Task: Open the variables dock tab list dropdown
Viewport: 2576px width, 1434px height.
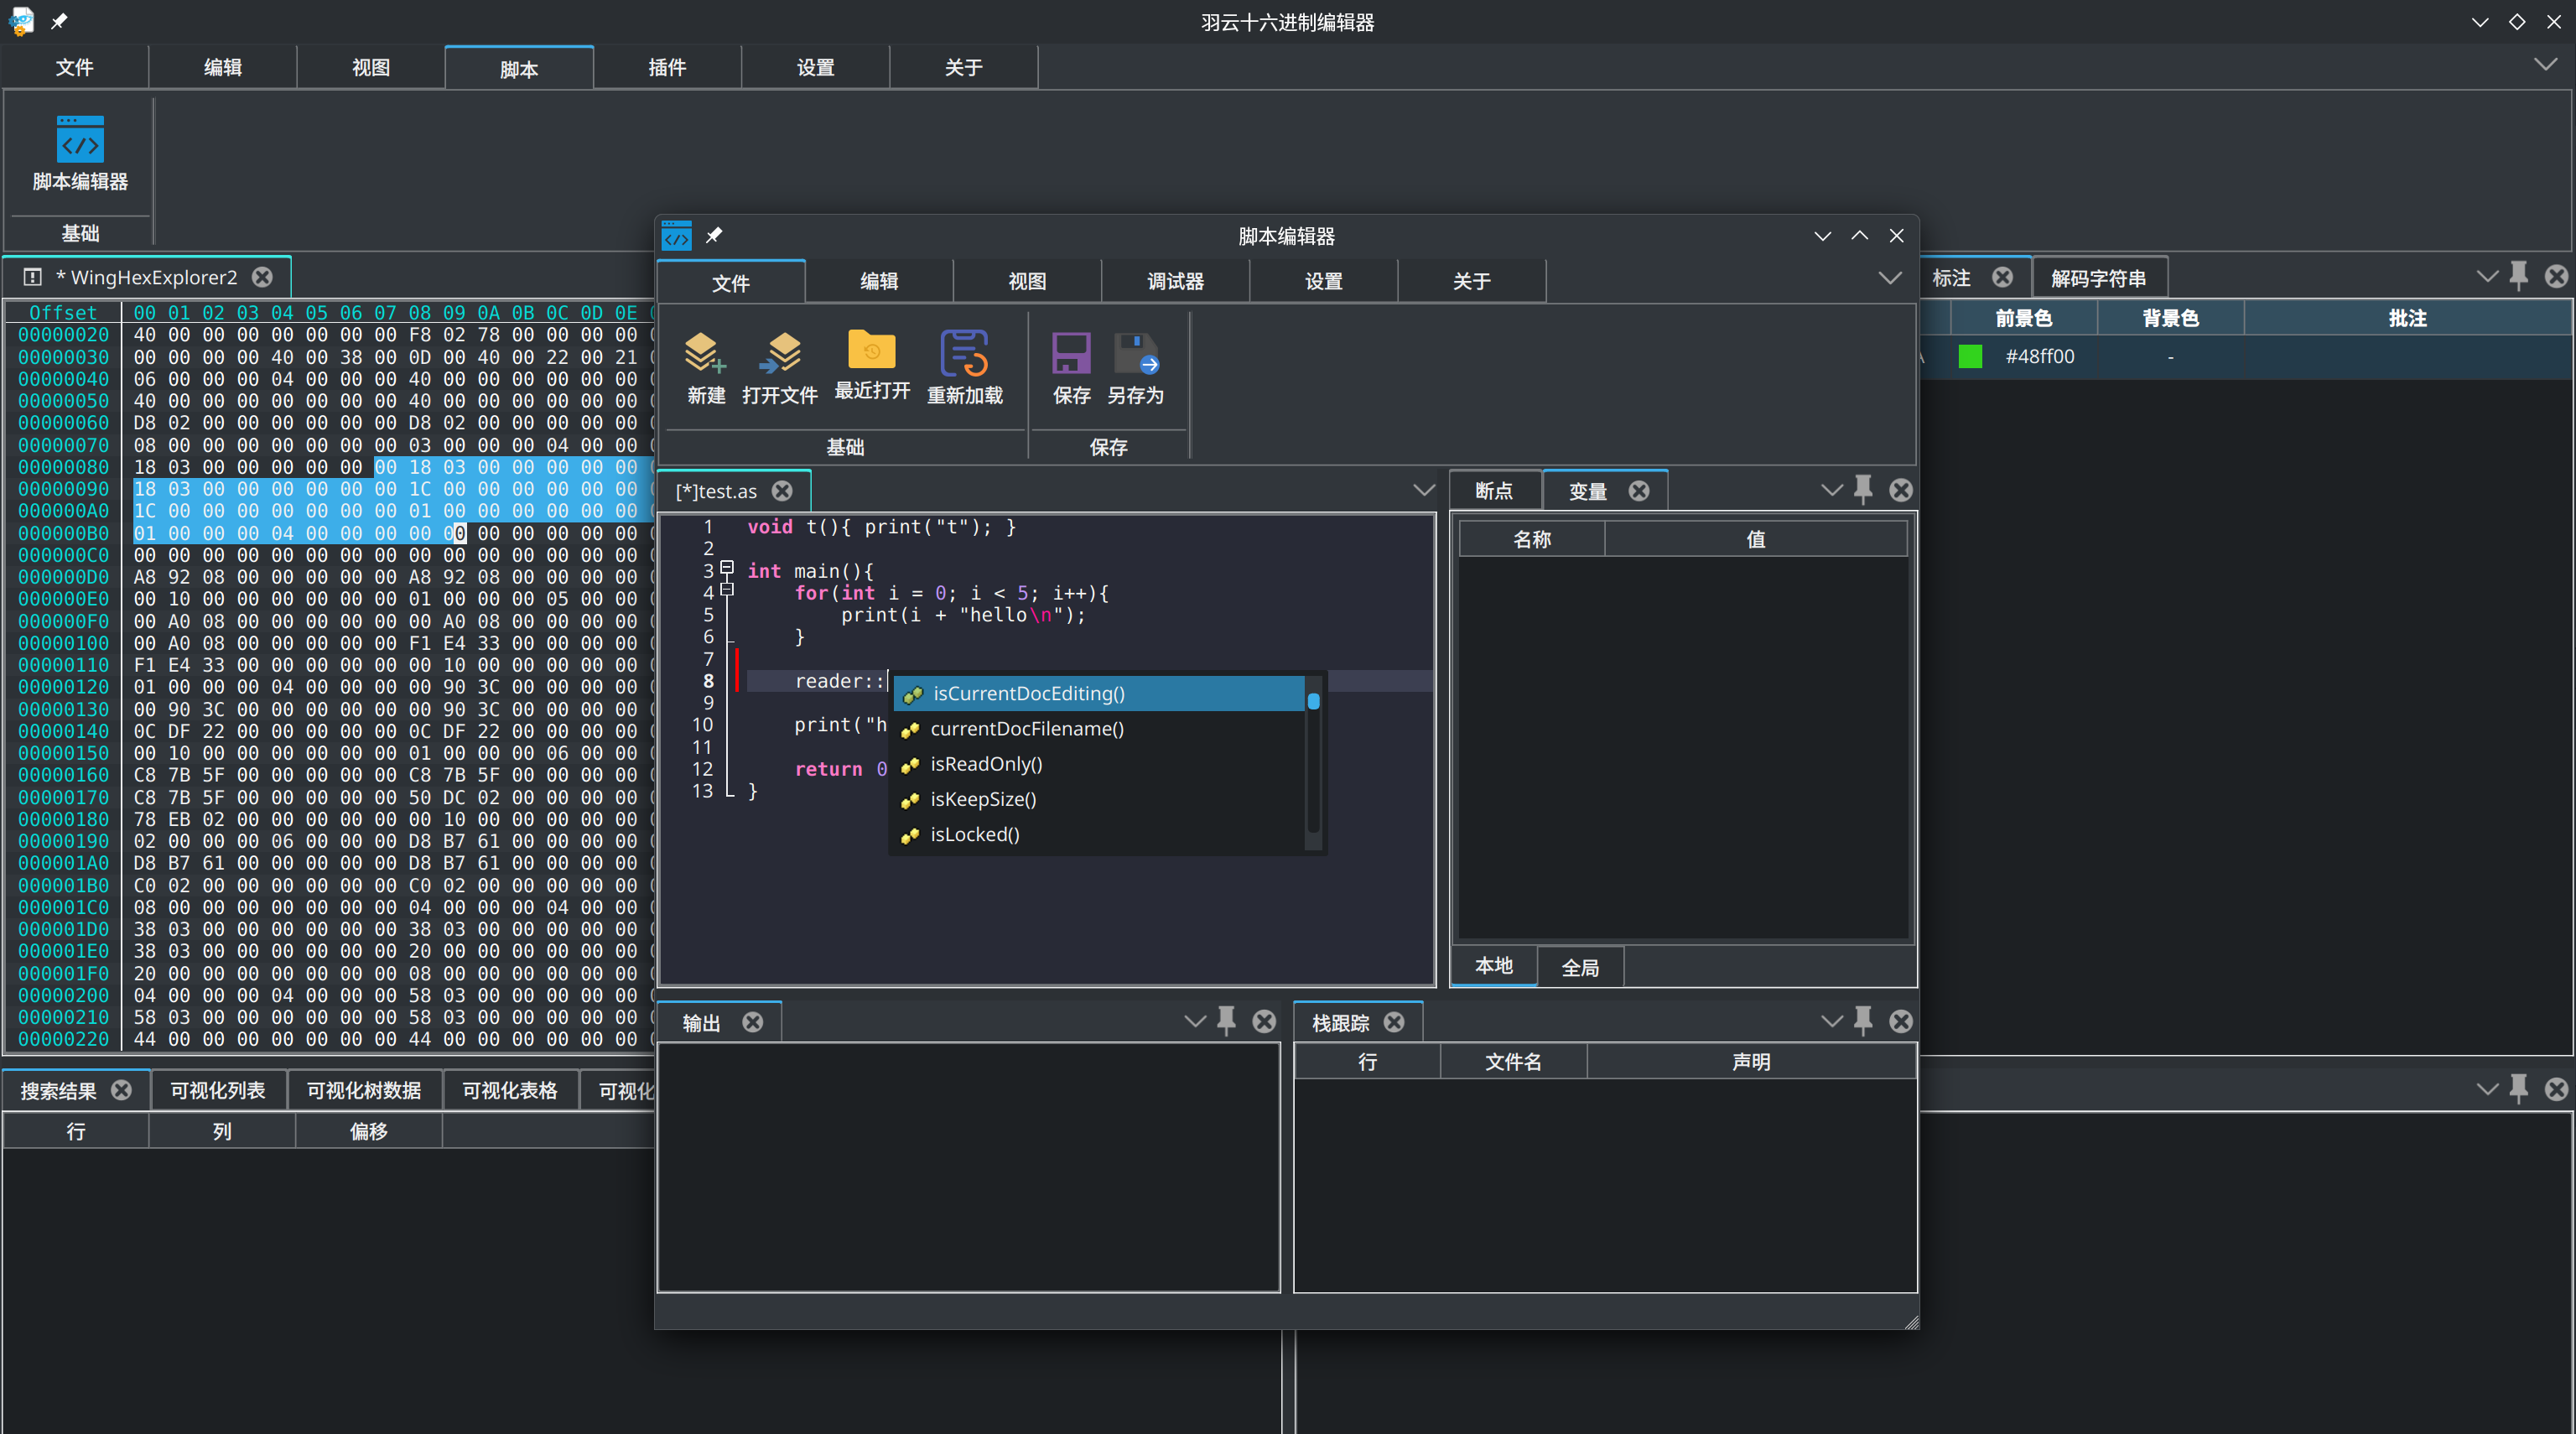Action: click(1831, 490)
